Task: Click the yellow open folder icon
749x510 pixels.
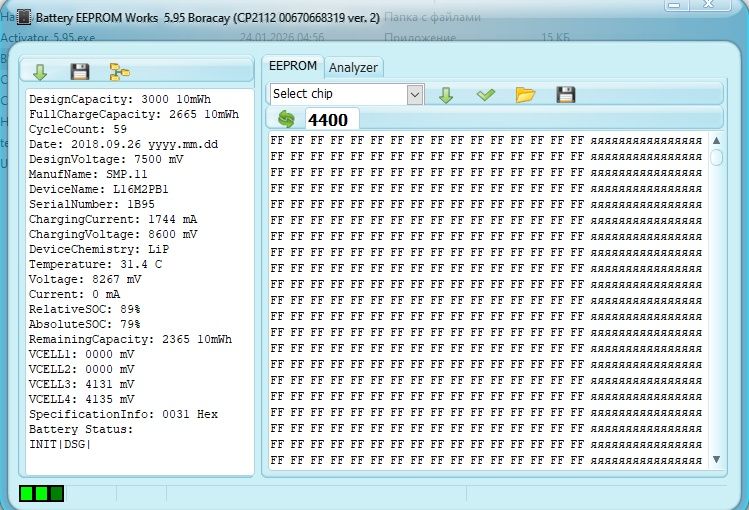Action: click(525, 95)
